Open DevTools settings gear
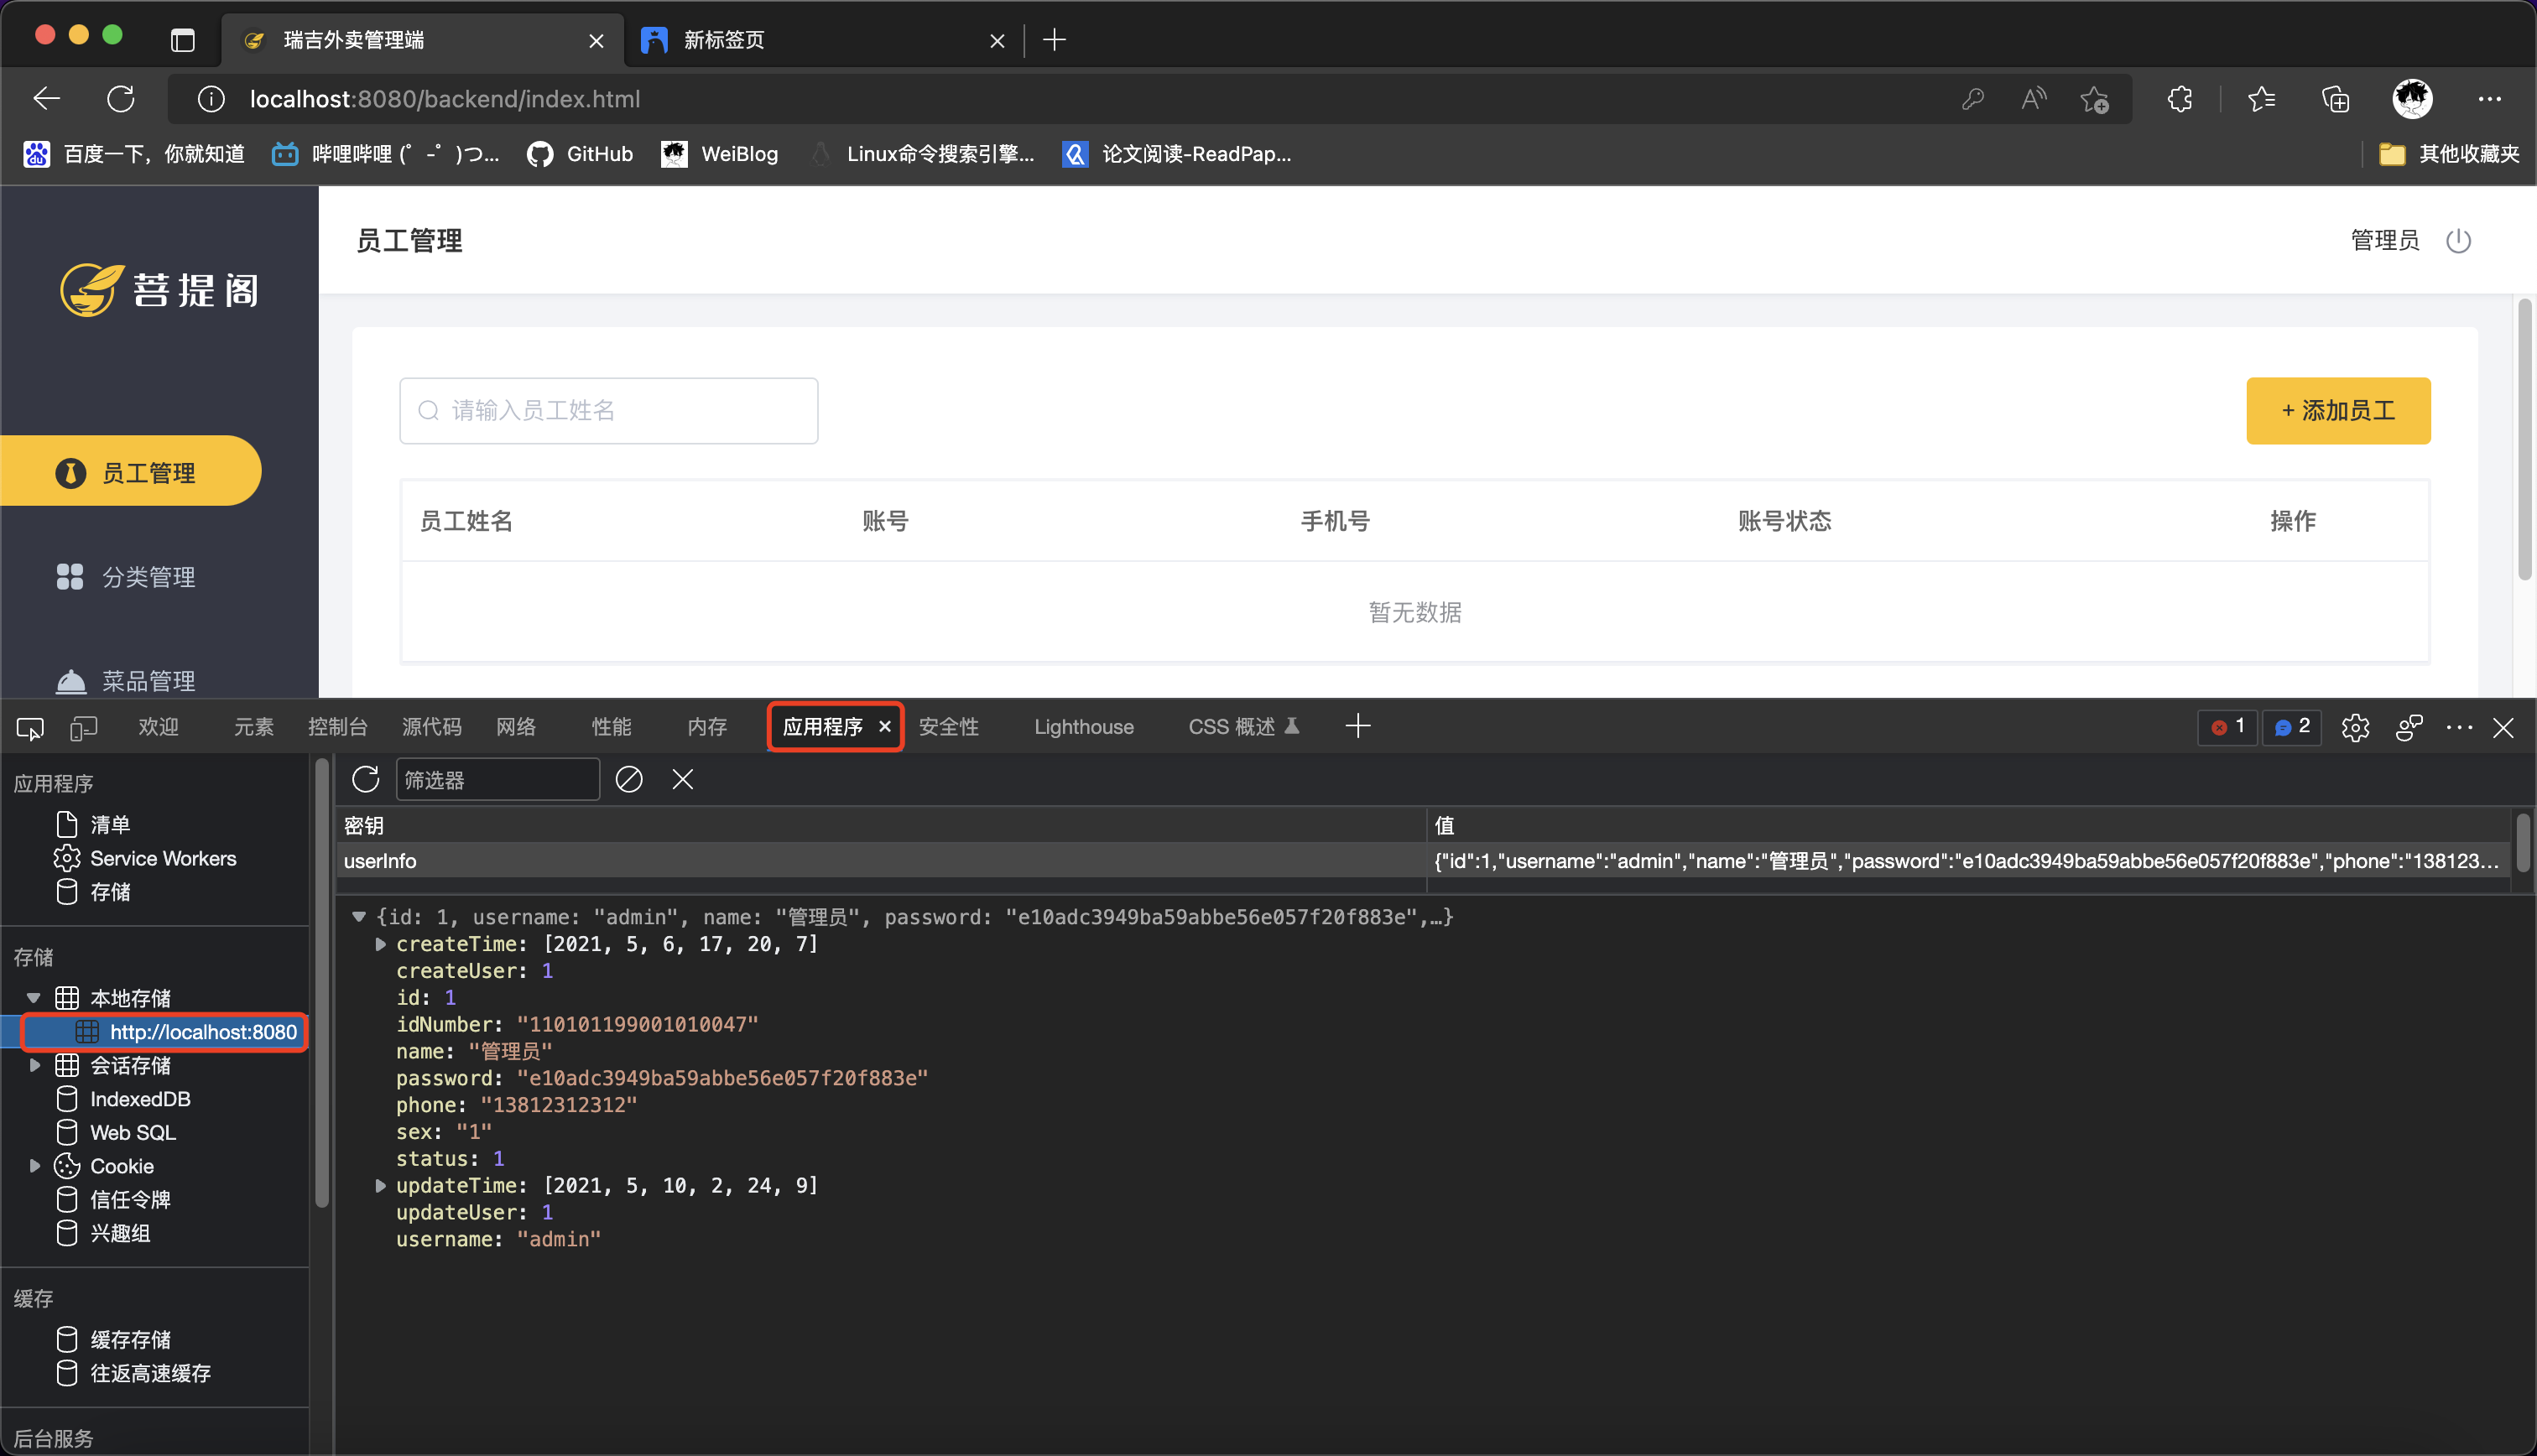The image size is (2537, 1456). click(x=2354, y=728)
